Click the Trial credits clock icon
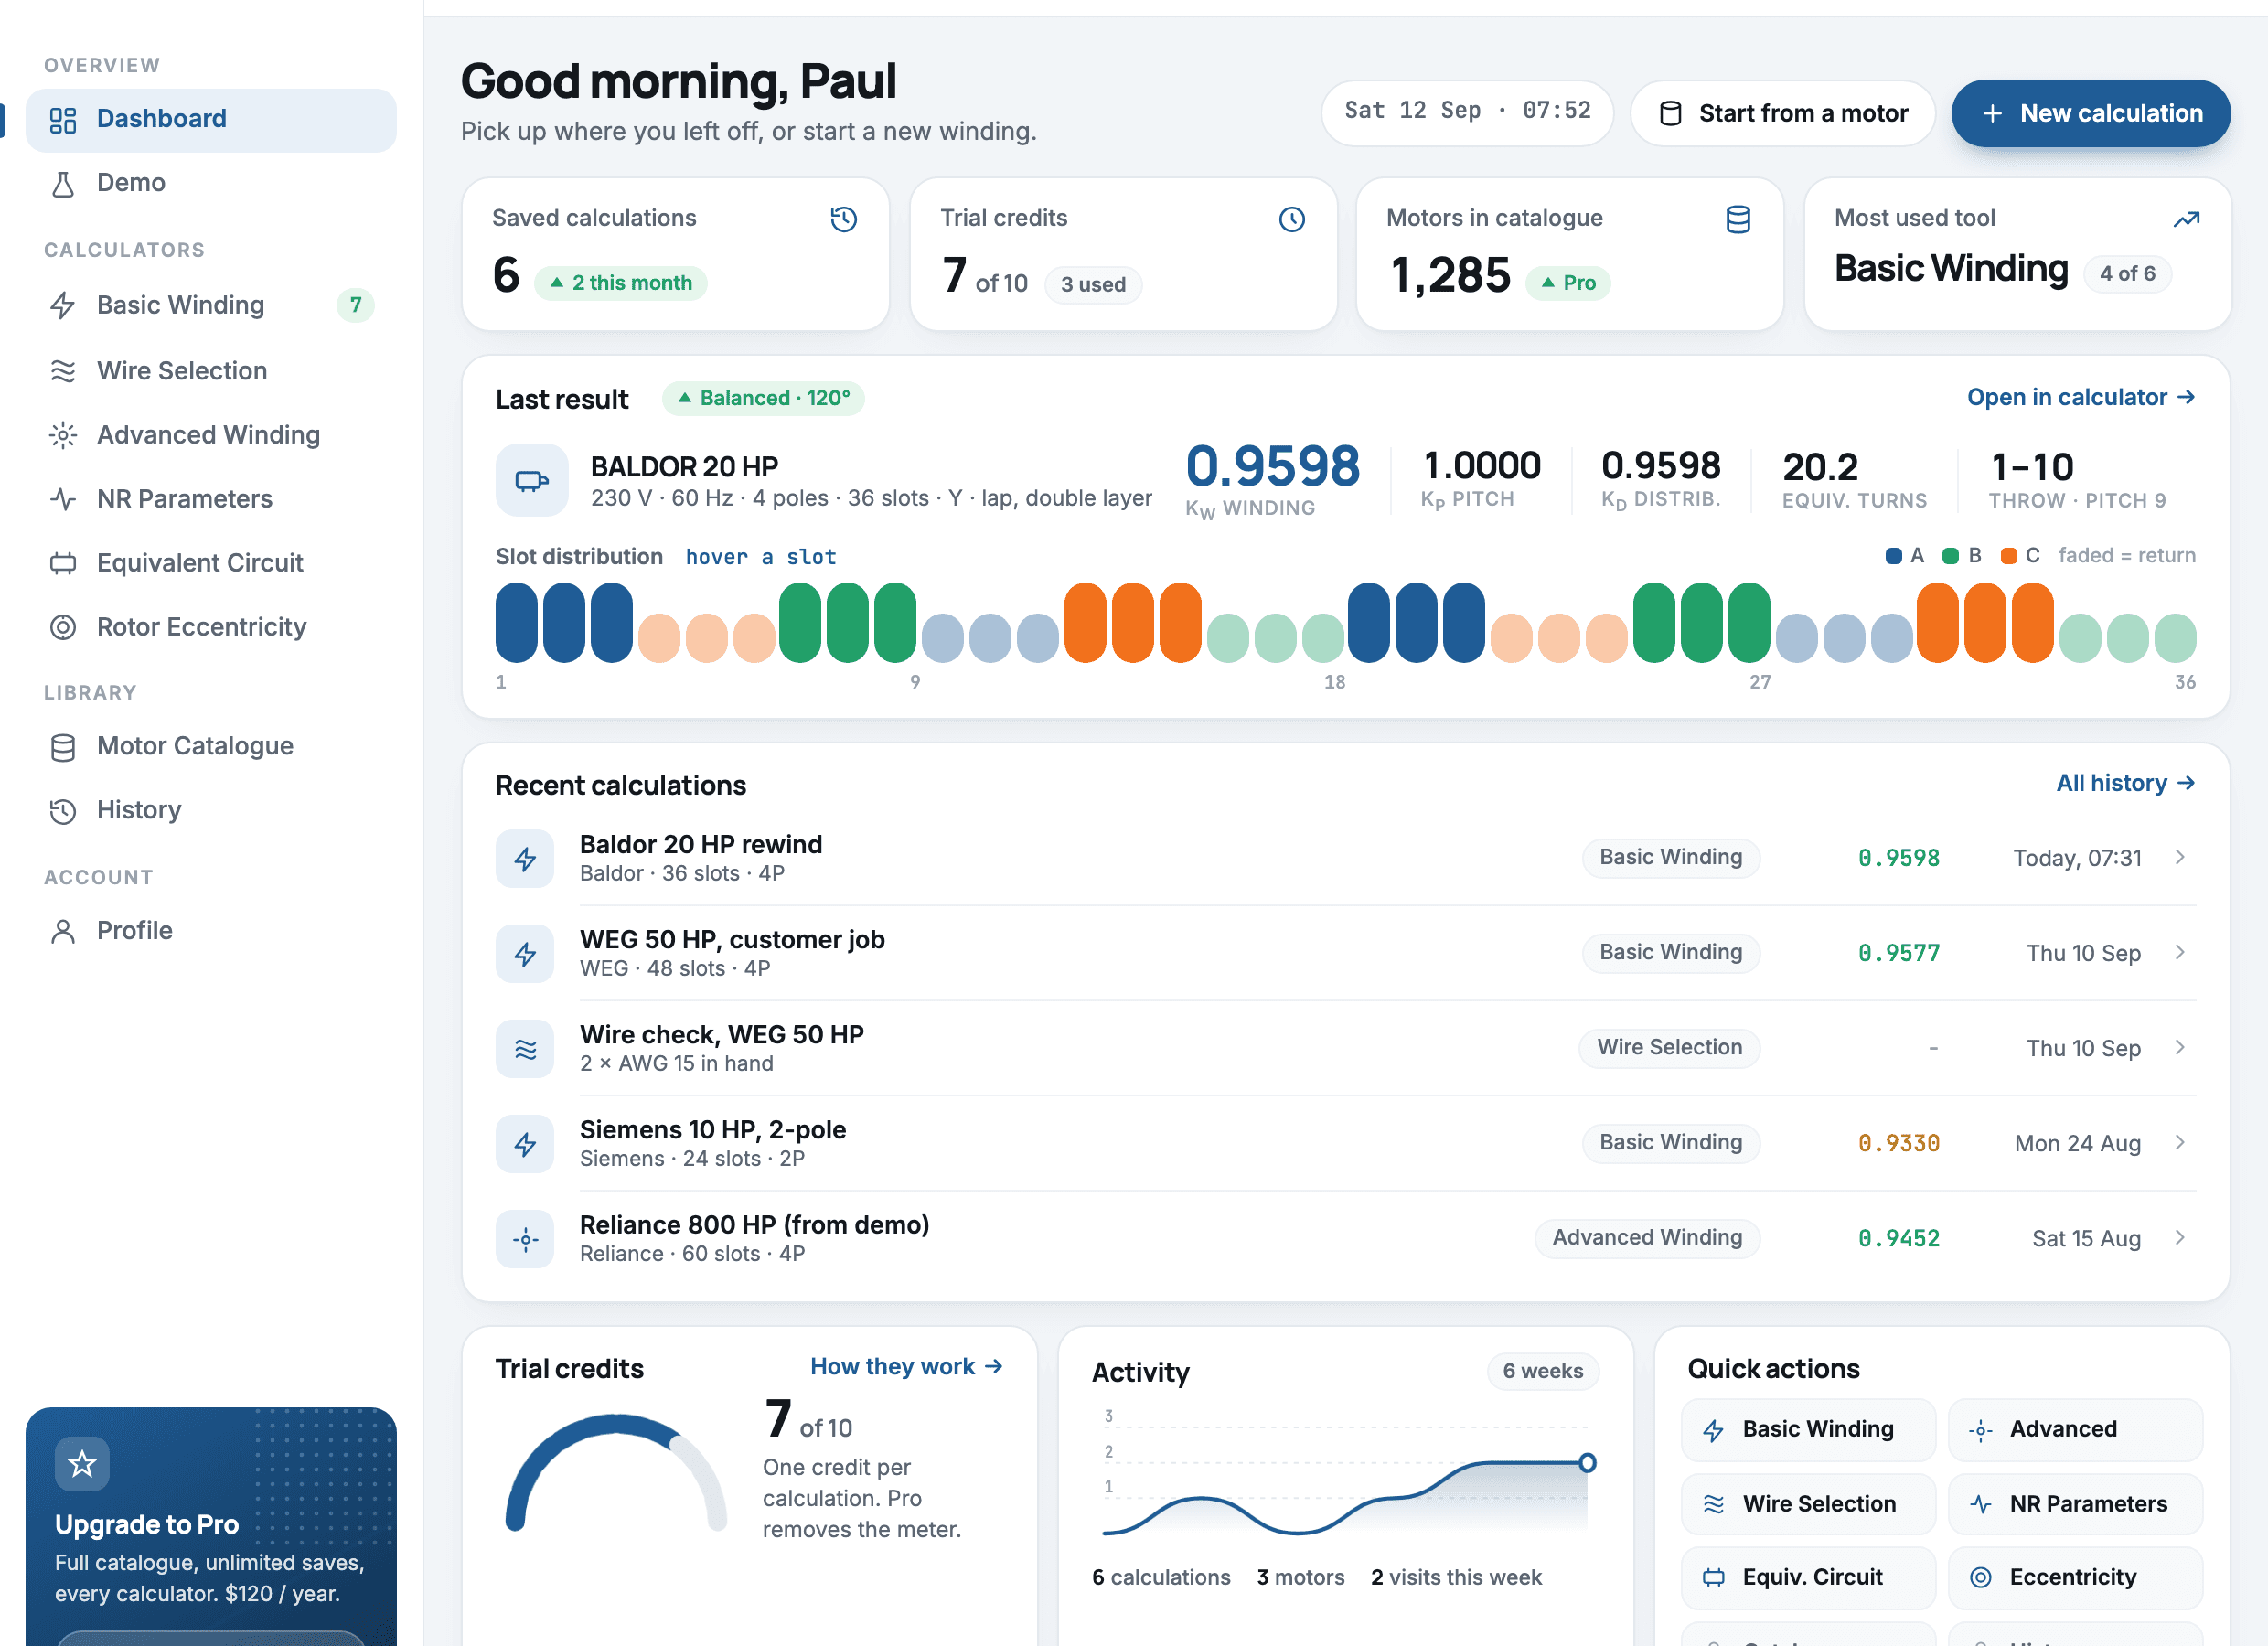This screenshot has width=2268, height=1646. (x=1292, y=219)
